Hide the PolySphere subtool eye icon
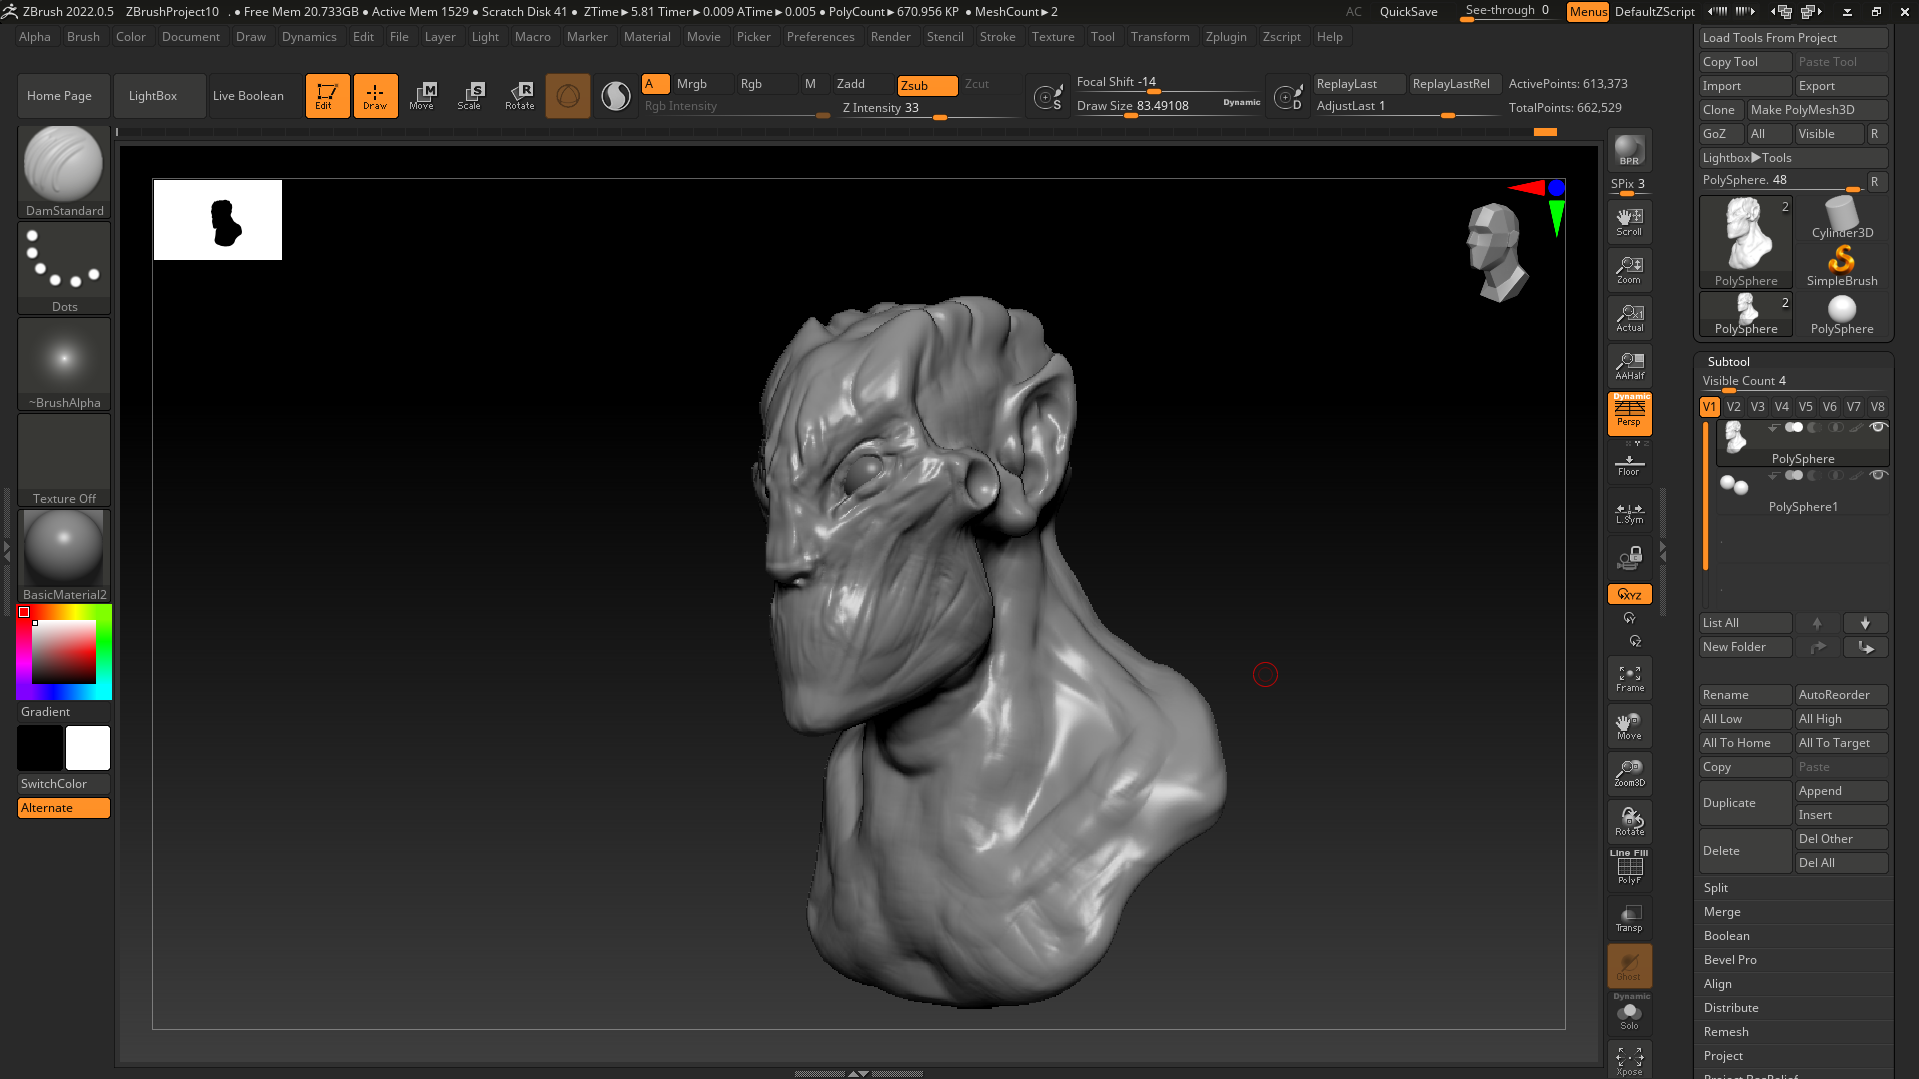Screen dimensions: 1919x1079 click(x=1878, y=428)
